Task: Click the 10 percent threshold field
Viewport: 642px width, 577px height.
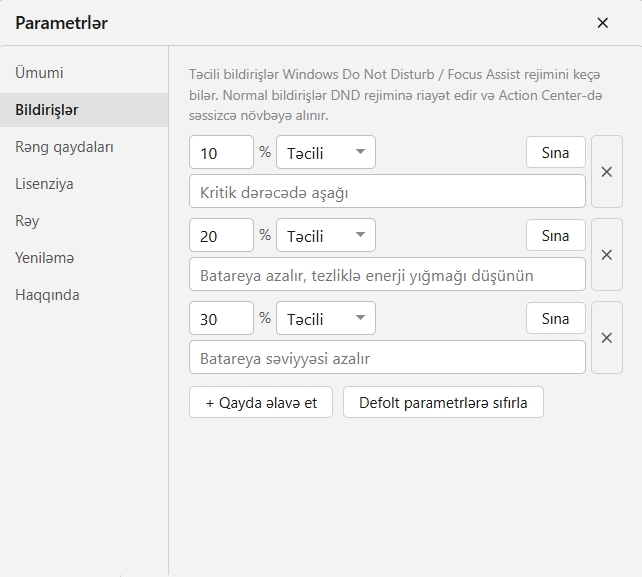Action: click(222, 152)
